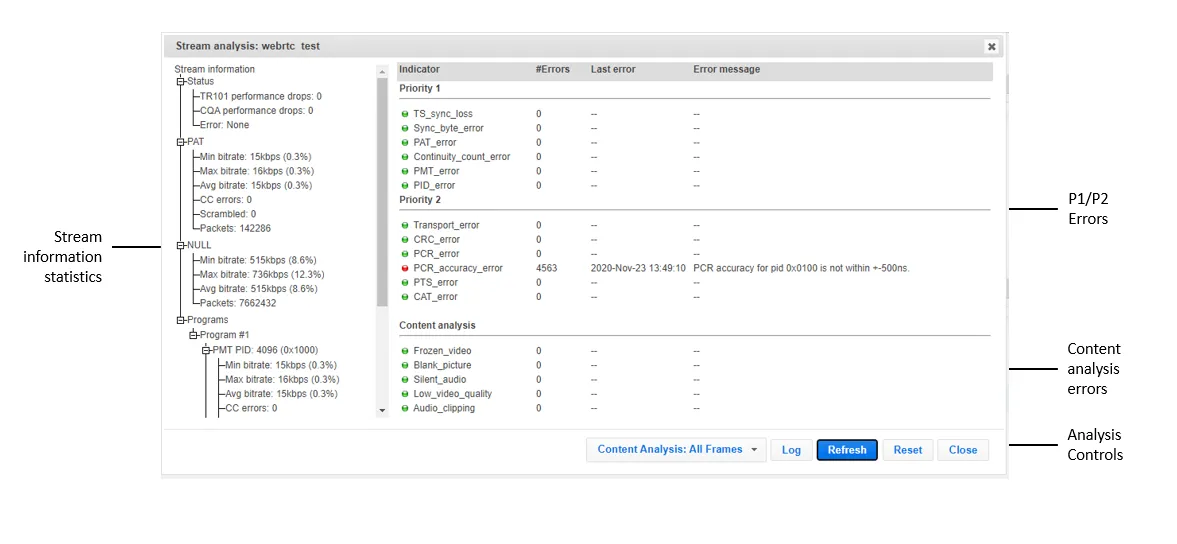Click the green status dot beside TS_sync_loss
The height and width of the screenshot is (544, 1177).
coord(405,114)
